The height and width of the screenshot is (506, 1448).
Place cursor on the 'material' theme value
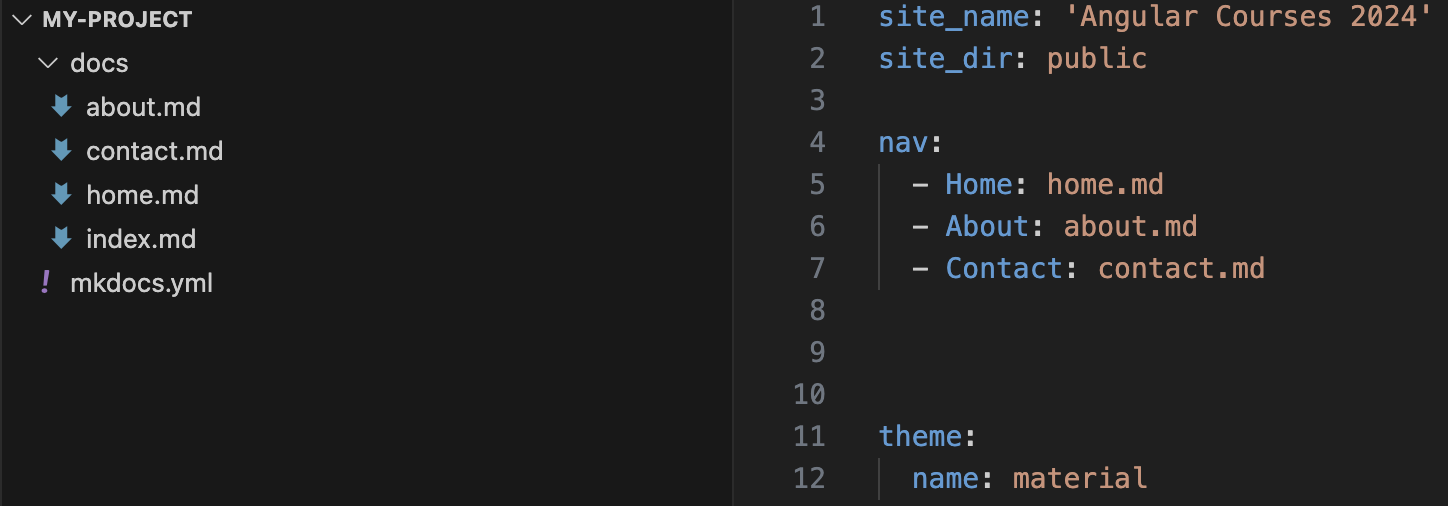coord(1080,479)
